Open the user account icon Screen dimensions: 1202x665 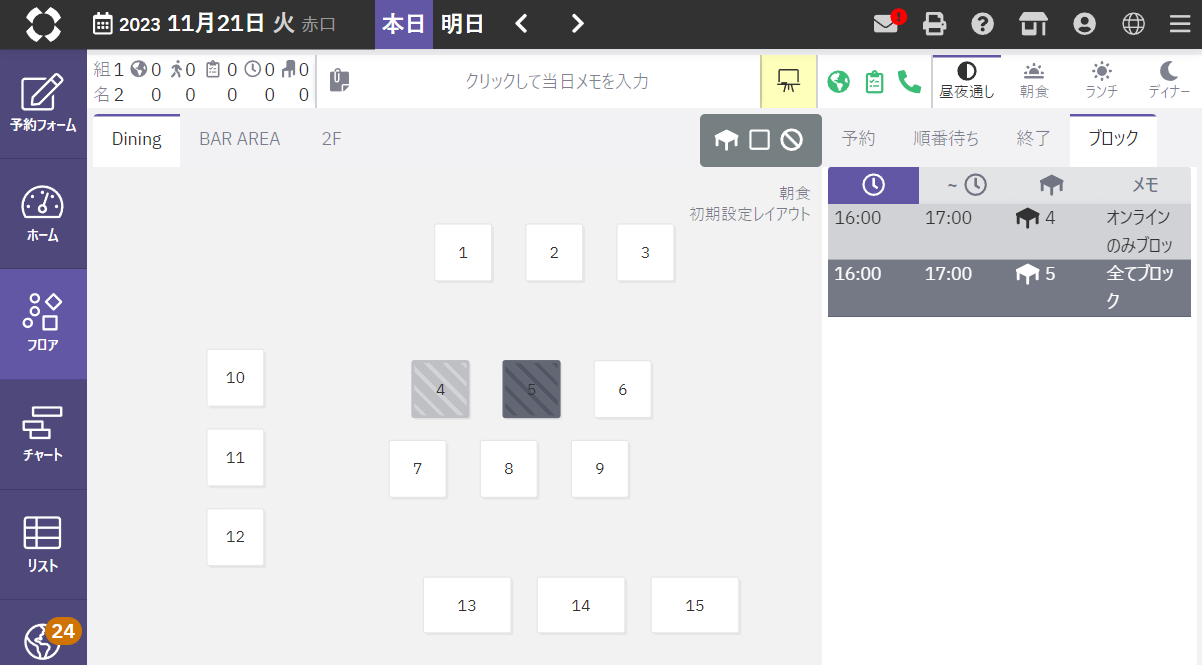point(1083,24)
